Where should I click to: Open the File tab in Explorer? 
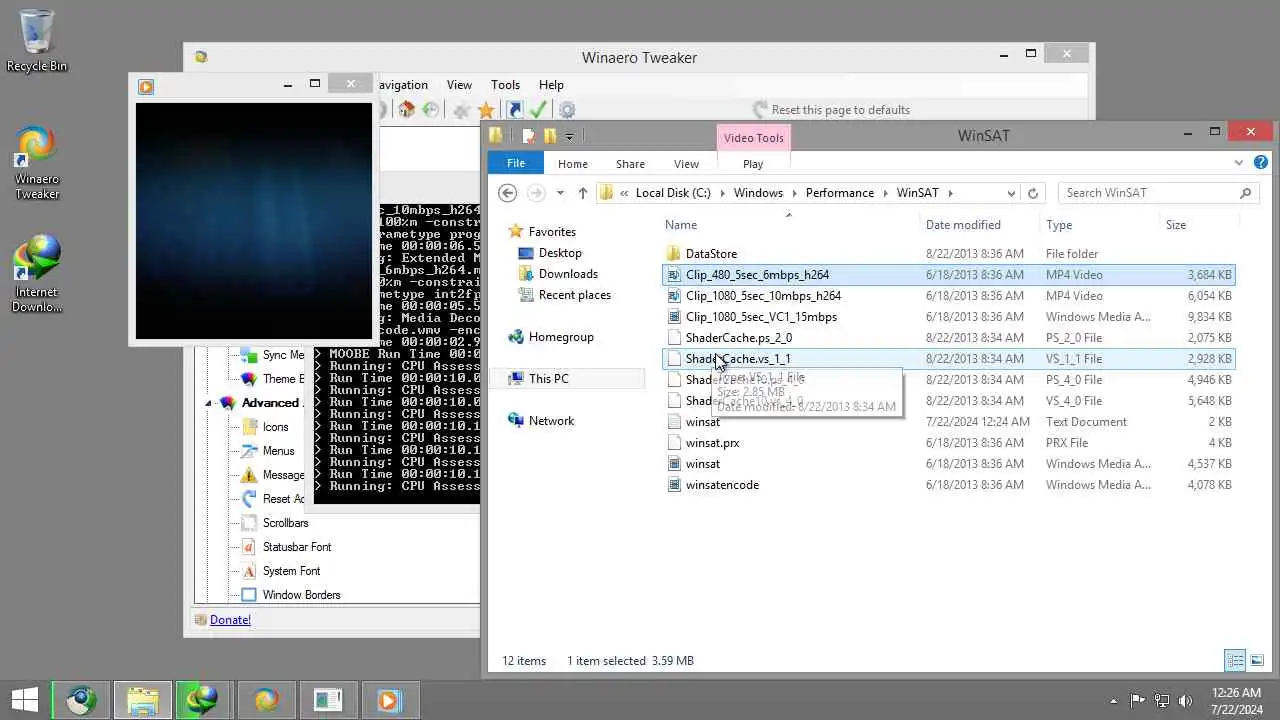516,163
